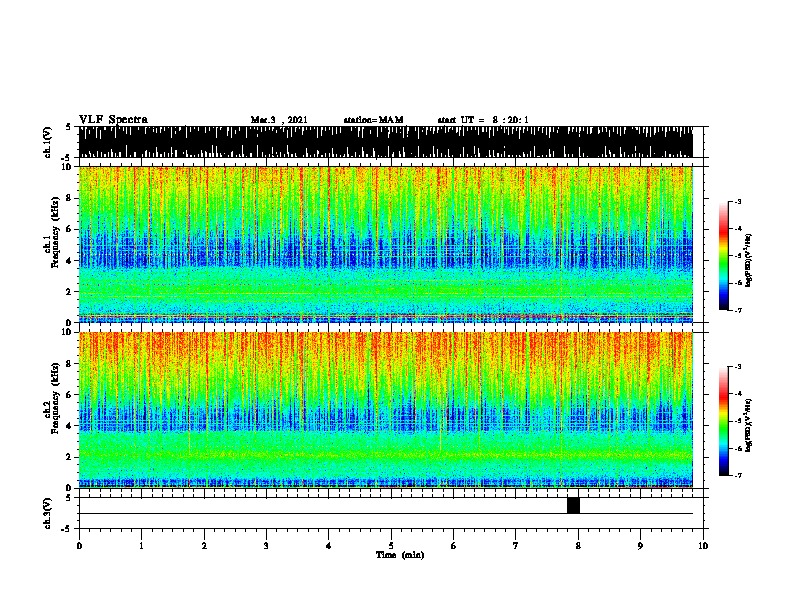Select the ch.1 frequency spectrogram panel

(385, 244)
